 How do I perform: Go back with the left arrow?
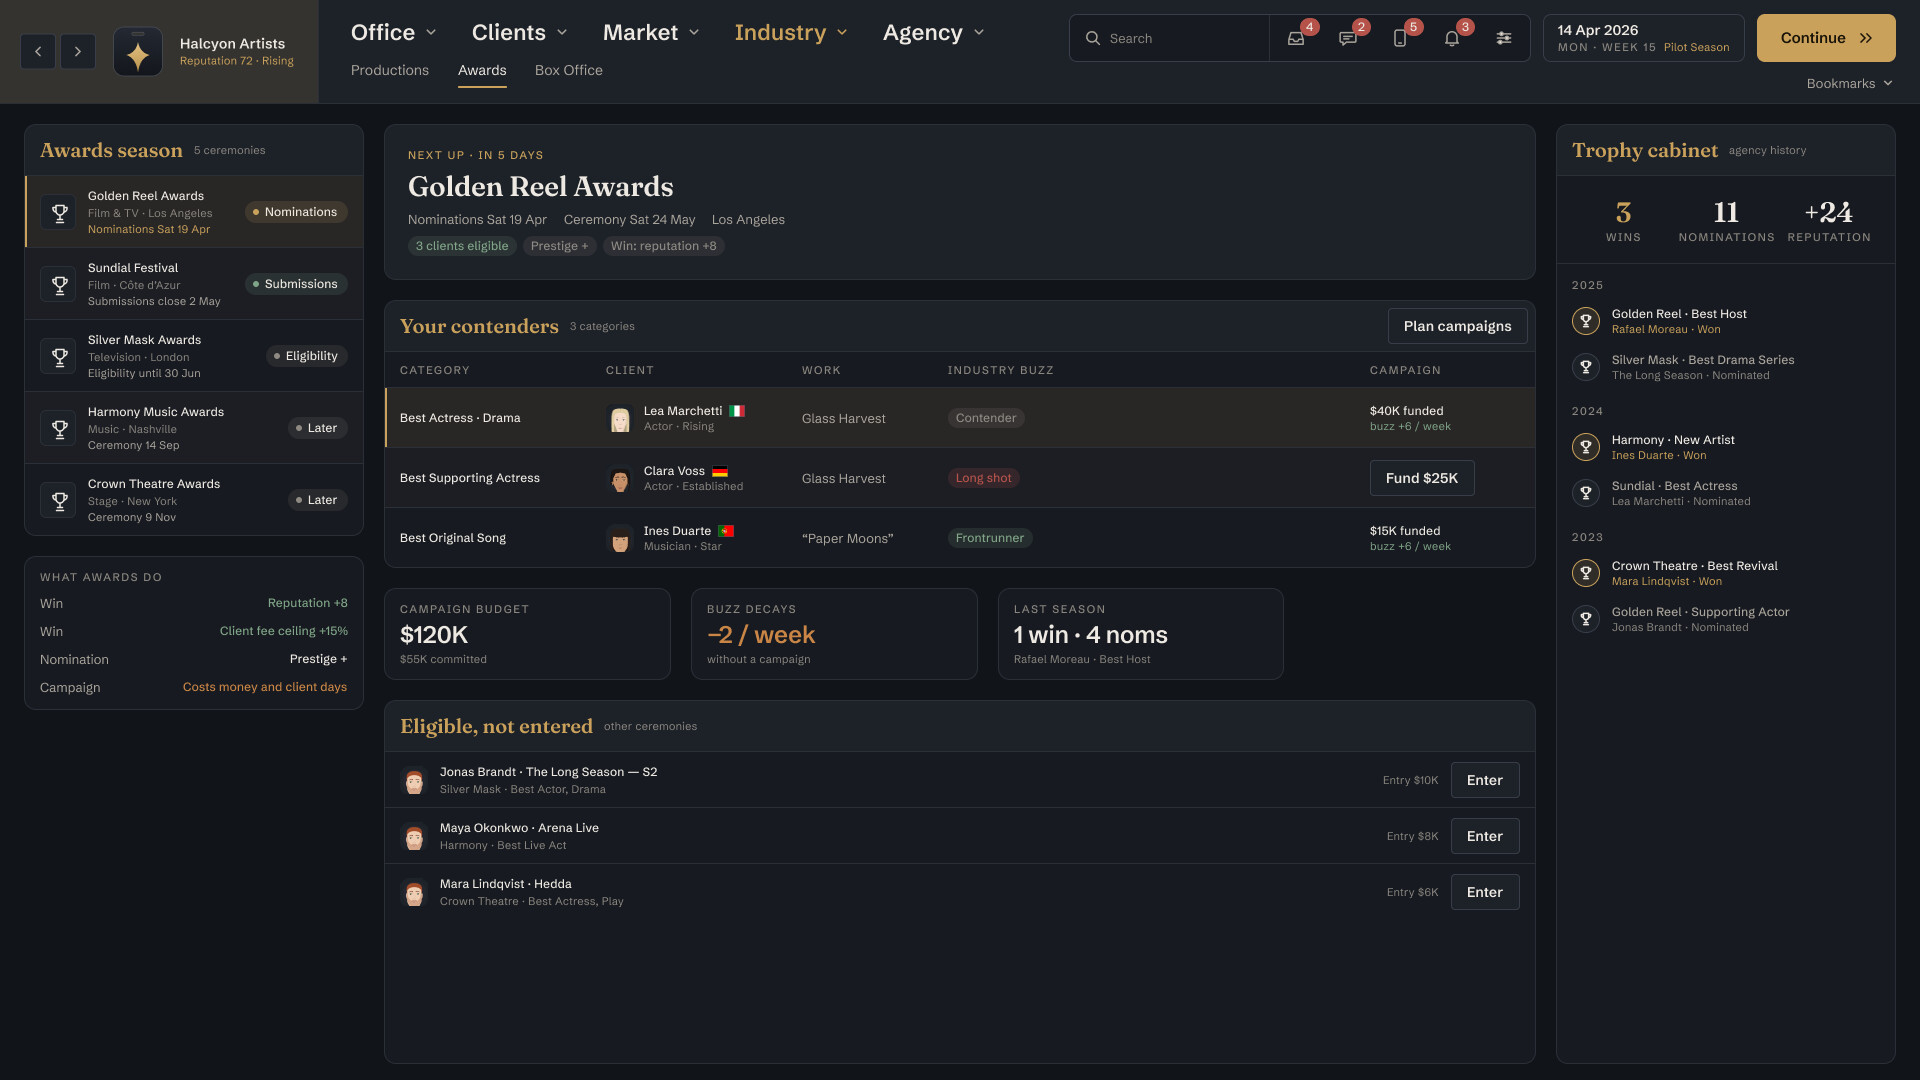38,51
